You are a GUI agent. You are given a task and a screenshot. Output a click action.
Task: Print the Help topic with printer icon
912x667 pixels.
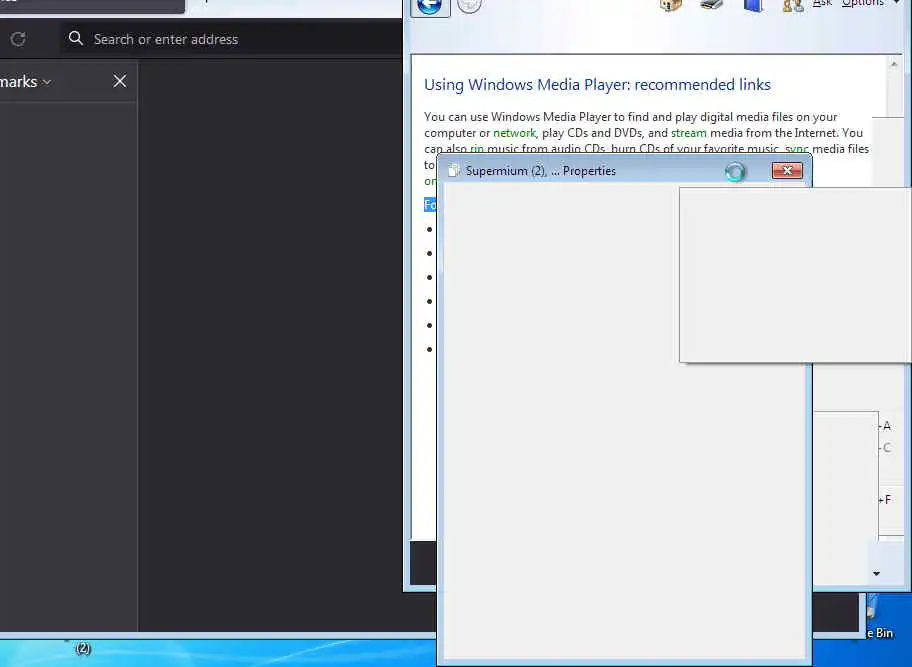[711, 5]
